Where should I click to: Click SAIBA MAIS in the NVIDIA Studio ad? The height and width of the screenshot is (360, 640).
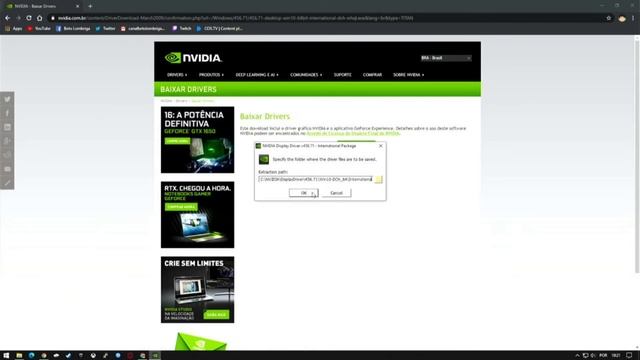(216, 315)
